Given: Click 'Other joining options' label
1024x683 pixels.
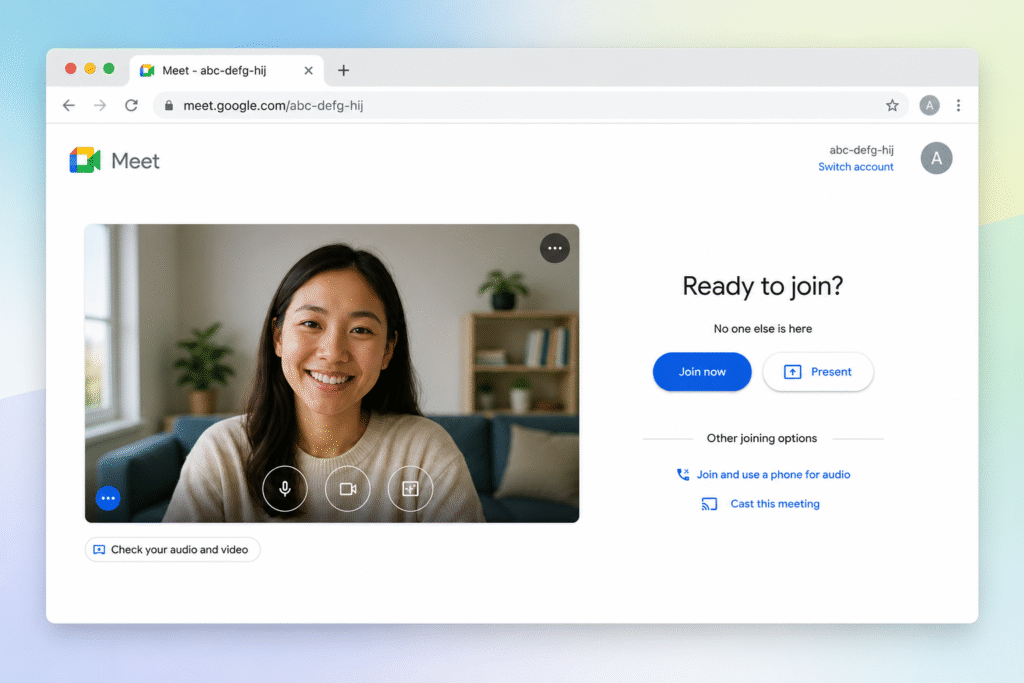Looking at the screenshot, I should [x=761, y=438].
